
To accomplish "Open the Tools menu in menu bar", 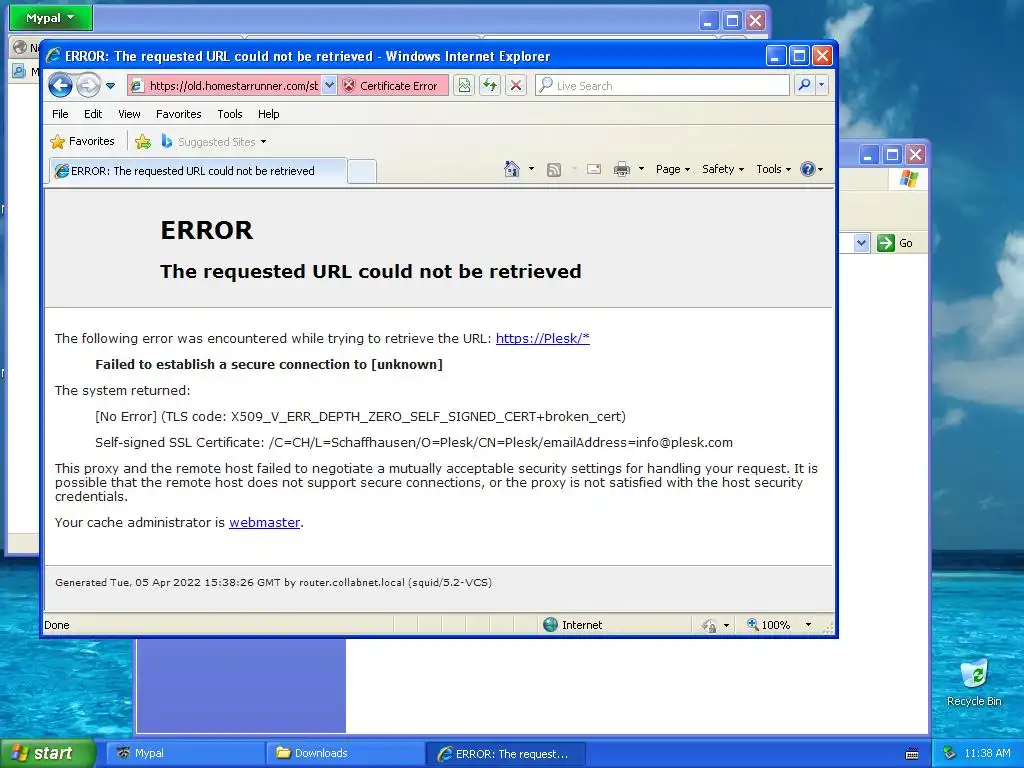I will click(x=230, y=114).
